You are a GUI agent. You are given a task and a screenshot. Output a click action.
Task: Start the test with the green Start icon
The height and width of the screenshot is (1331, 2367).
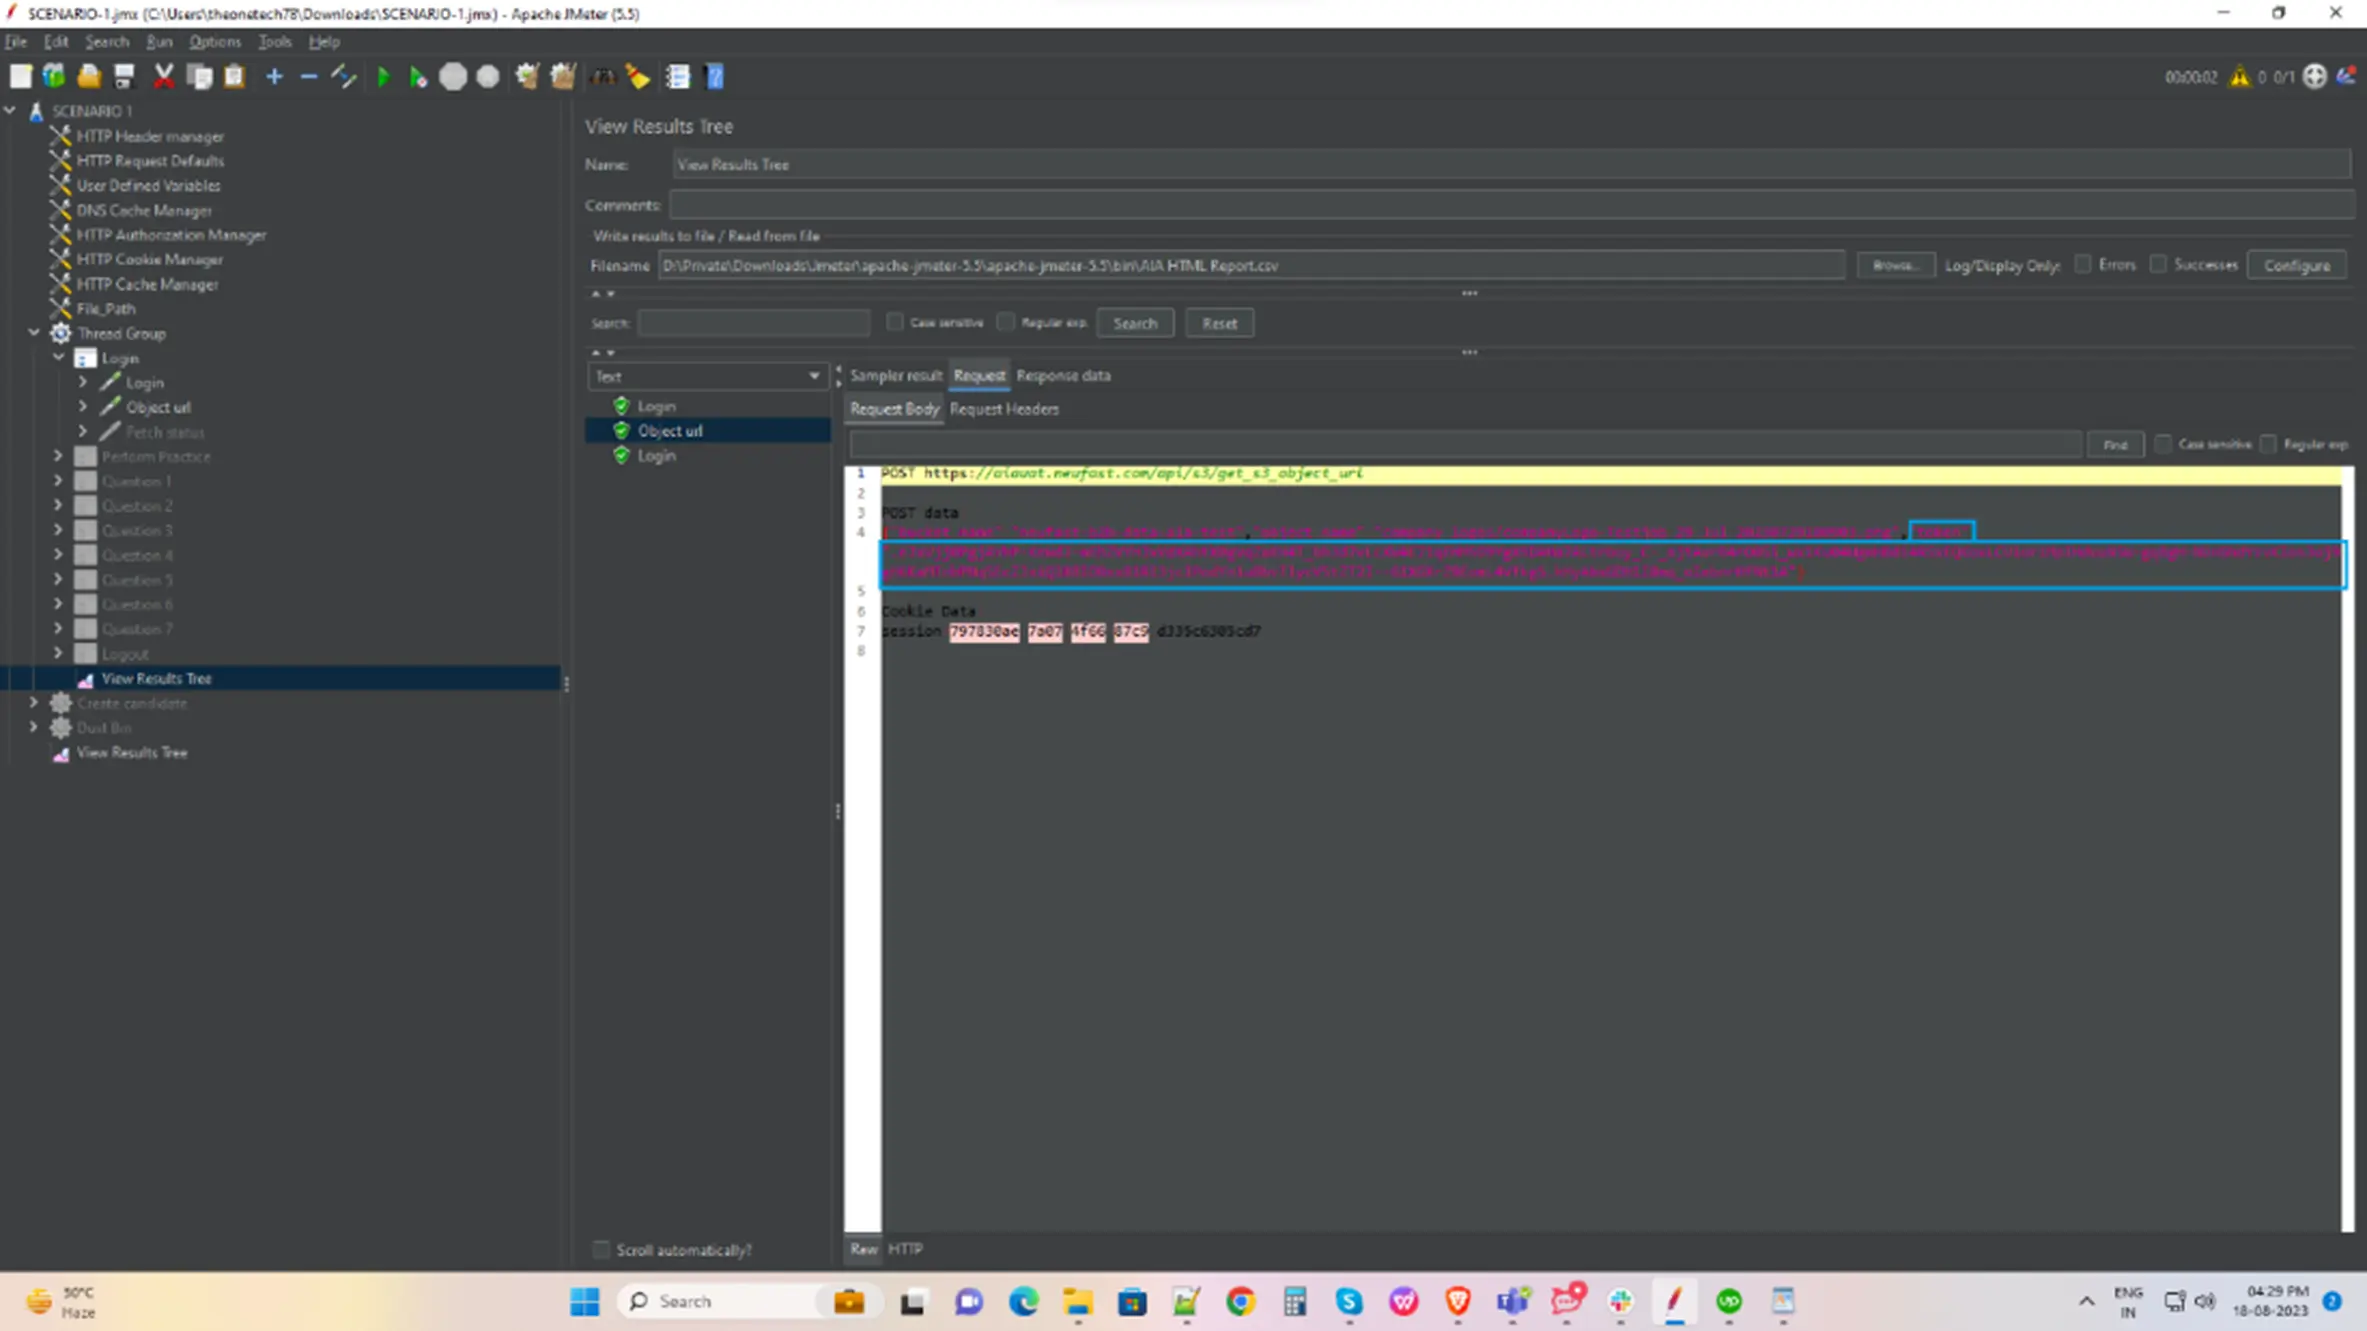[x=385, y=76]
